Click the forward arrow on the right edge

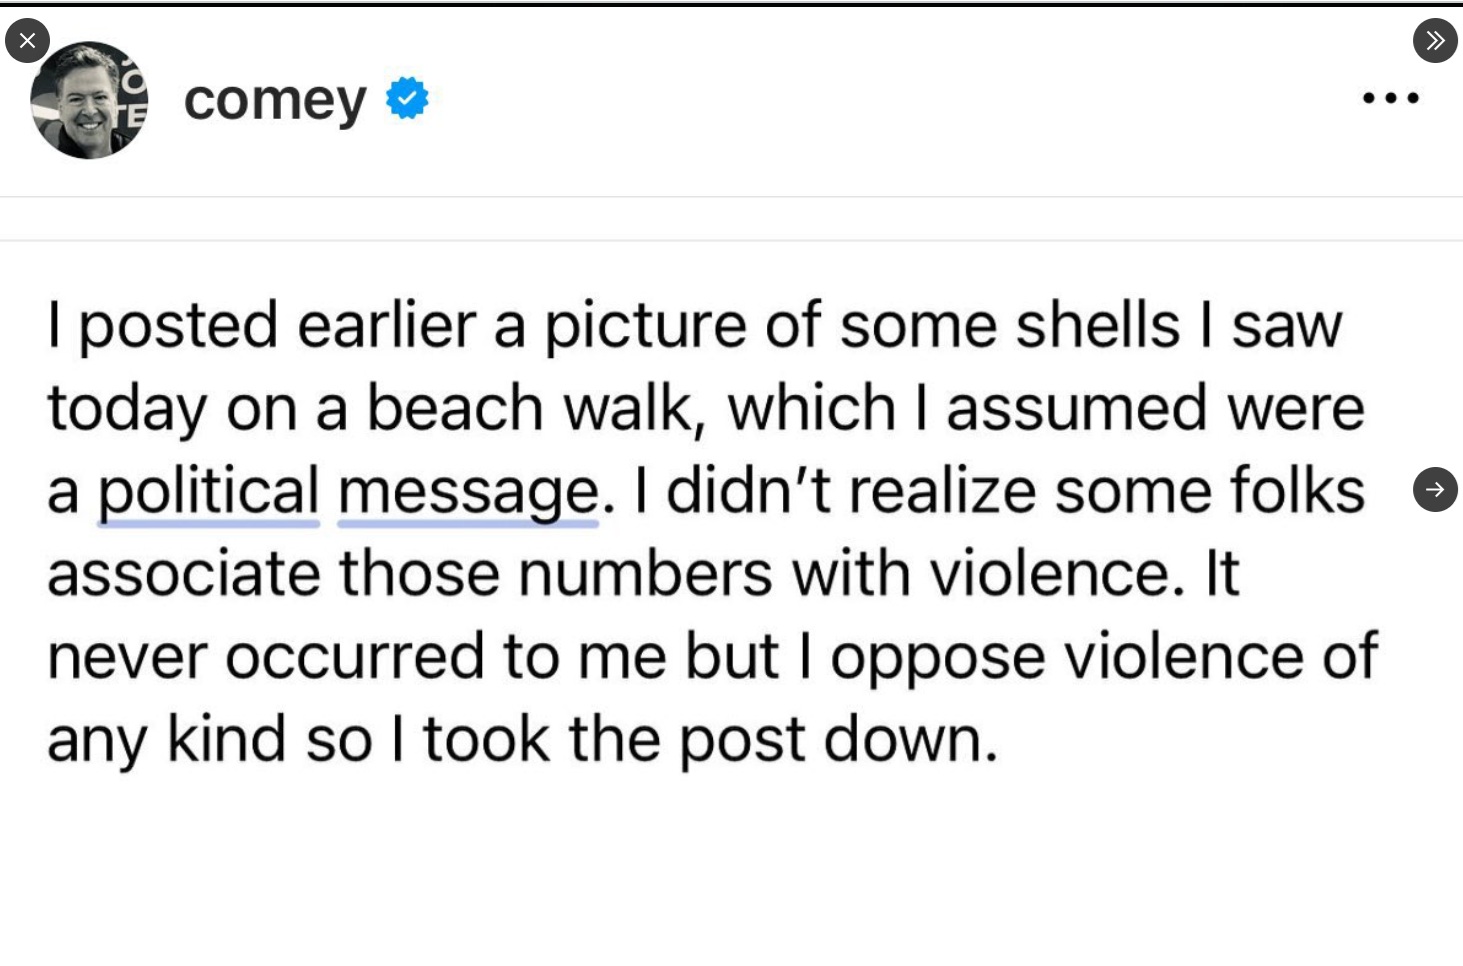(x=1435, y=489)
